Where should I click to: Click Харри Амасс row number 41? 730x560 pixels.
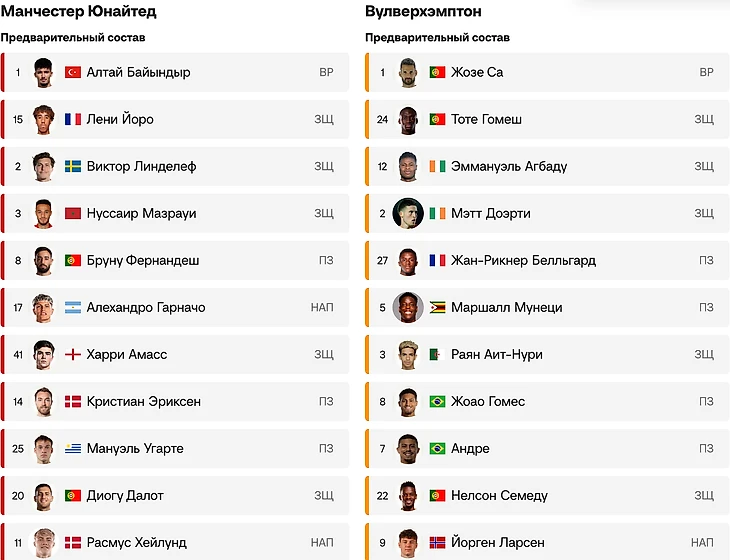18,355
